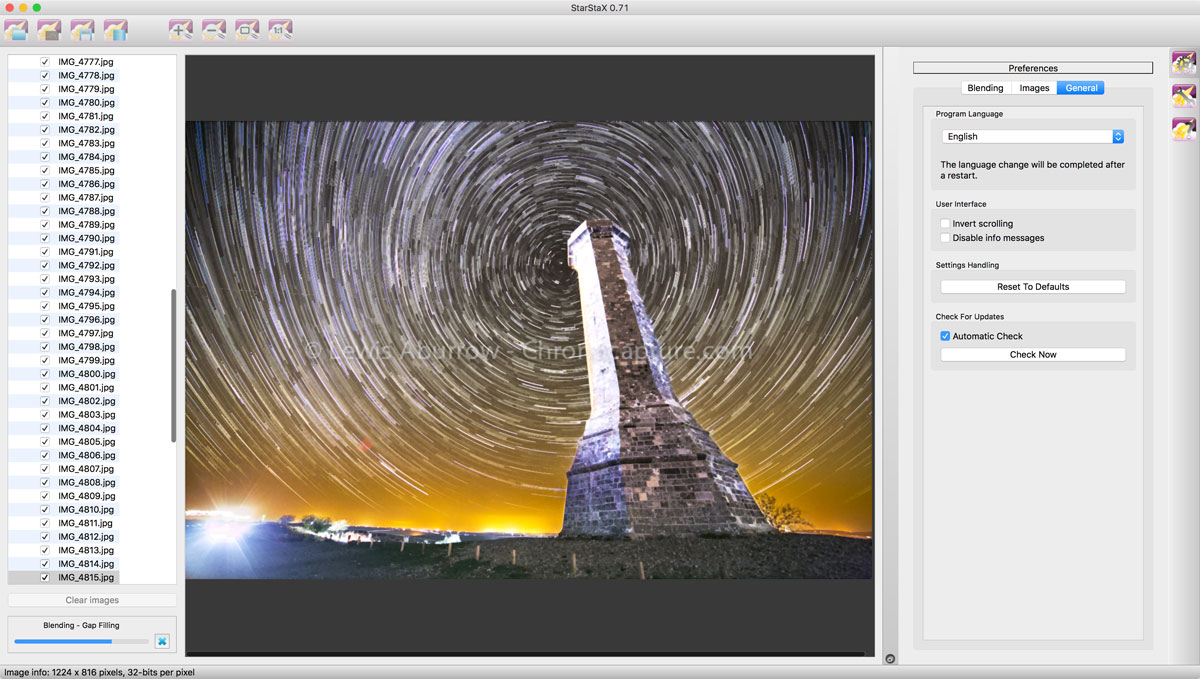Select IMG_4792.jpg in the list
The image size is (1200, 679).
click(86, 265)
